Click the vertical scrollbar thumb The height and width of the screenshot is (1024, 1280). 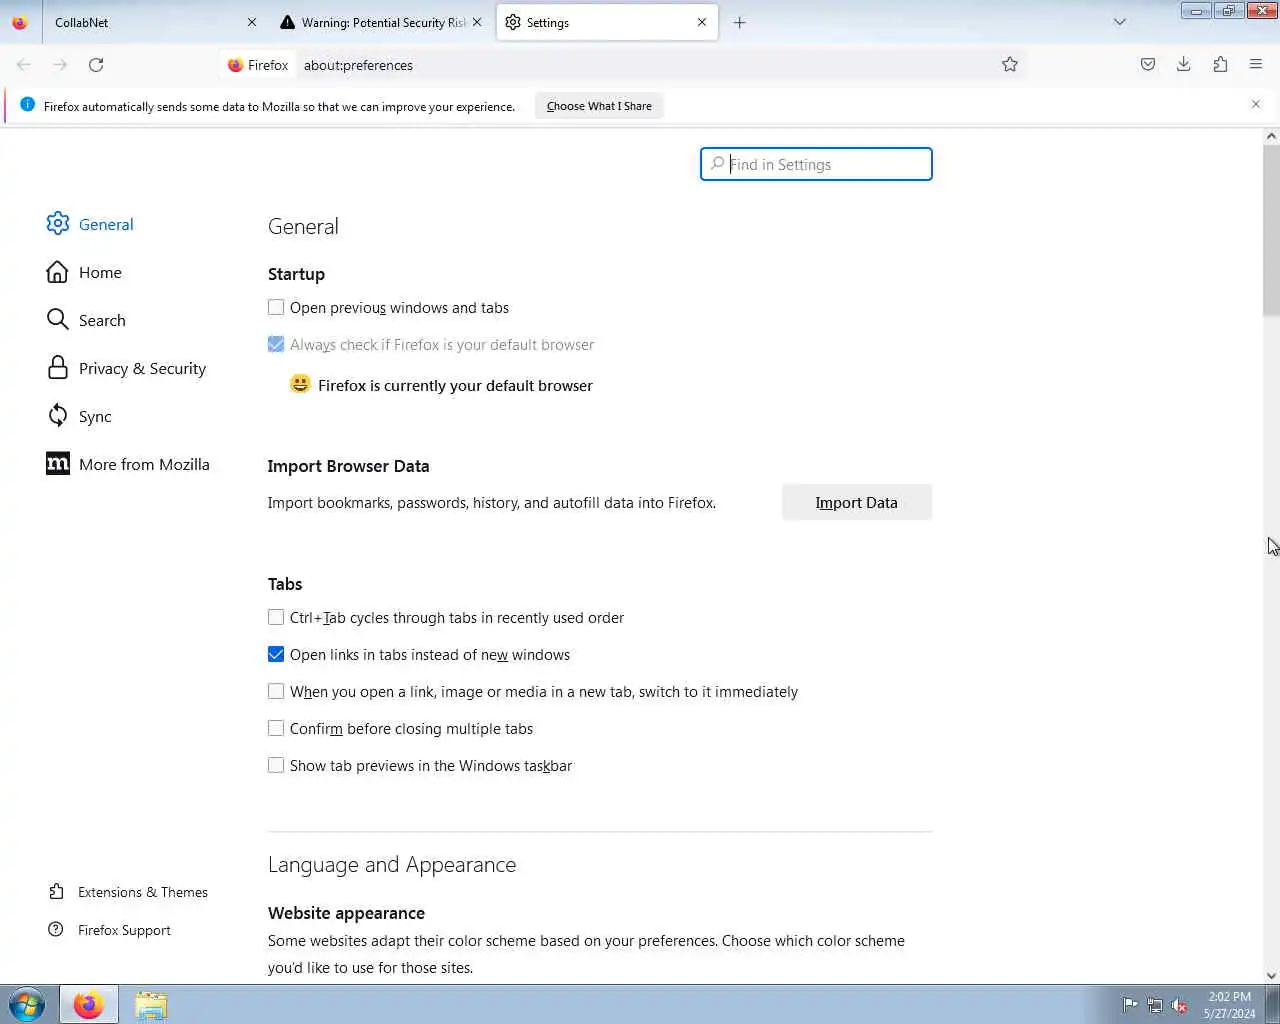(x=1271, y=230)
